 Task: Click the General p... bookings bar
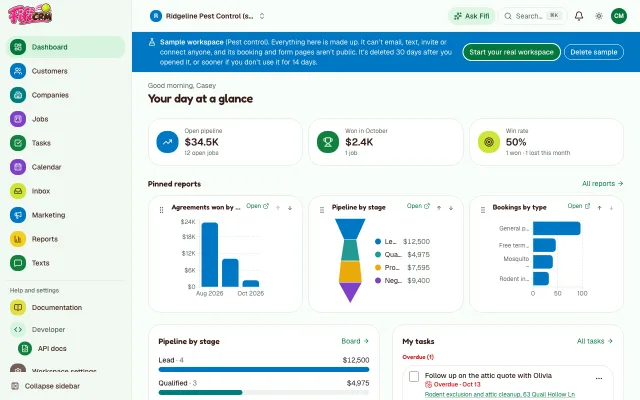pos(557,229)
